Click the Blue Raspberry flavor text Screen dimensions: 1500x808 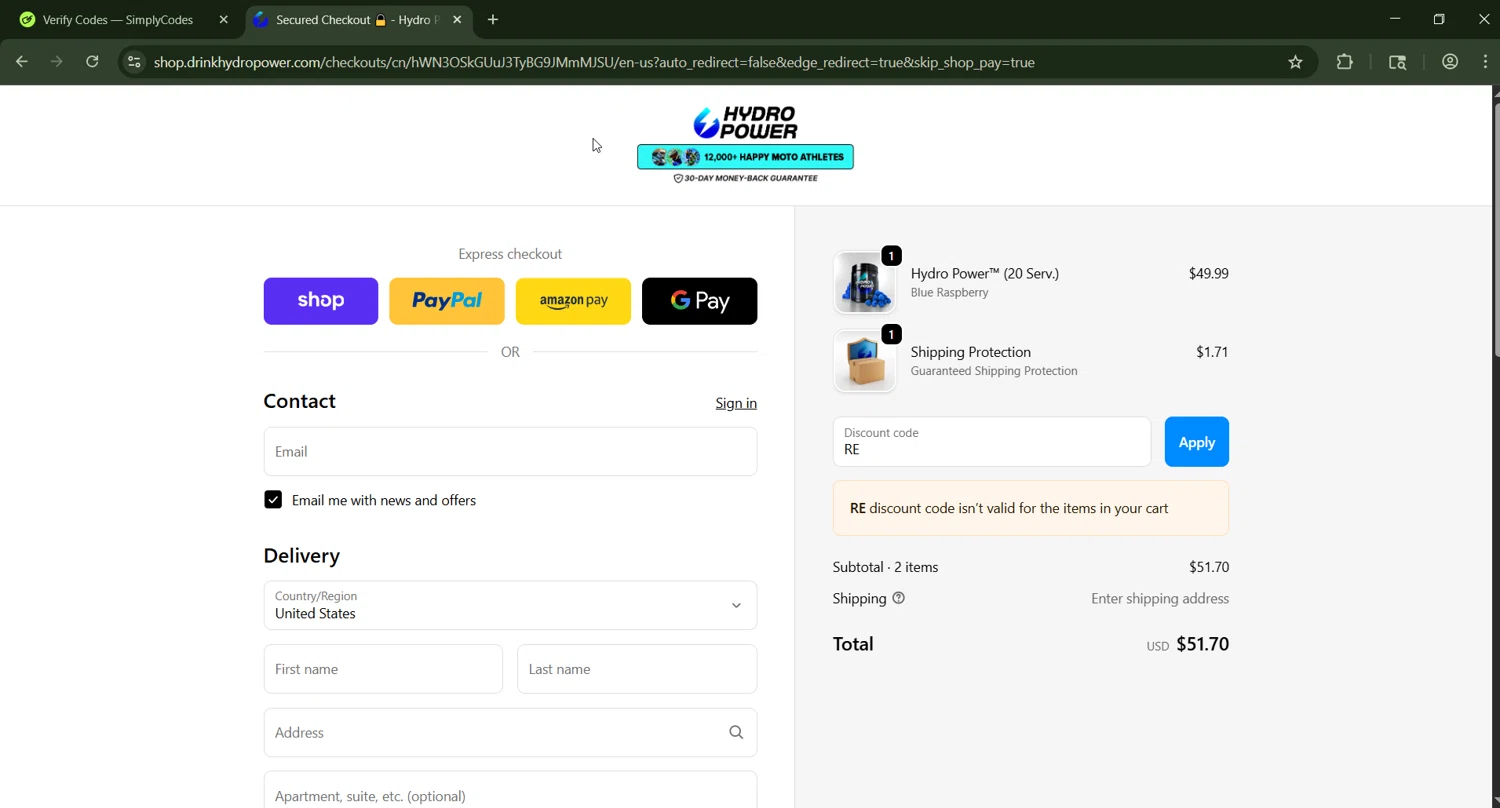pyautogui.click(x=949, y=293)
